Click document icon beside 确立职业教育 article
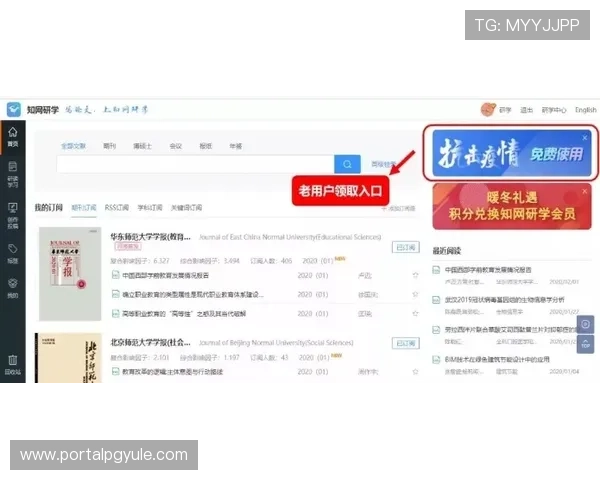Screen dimensions: 600x480 click(115, 294)
